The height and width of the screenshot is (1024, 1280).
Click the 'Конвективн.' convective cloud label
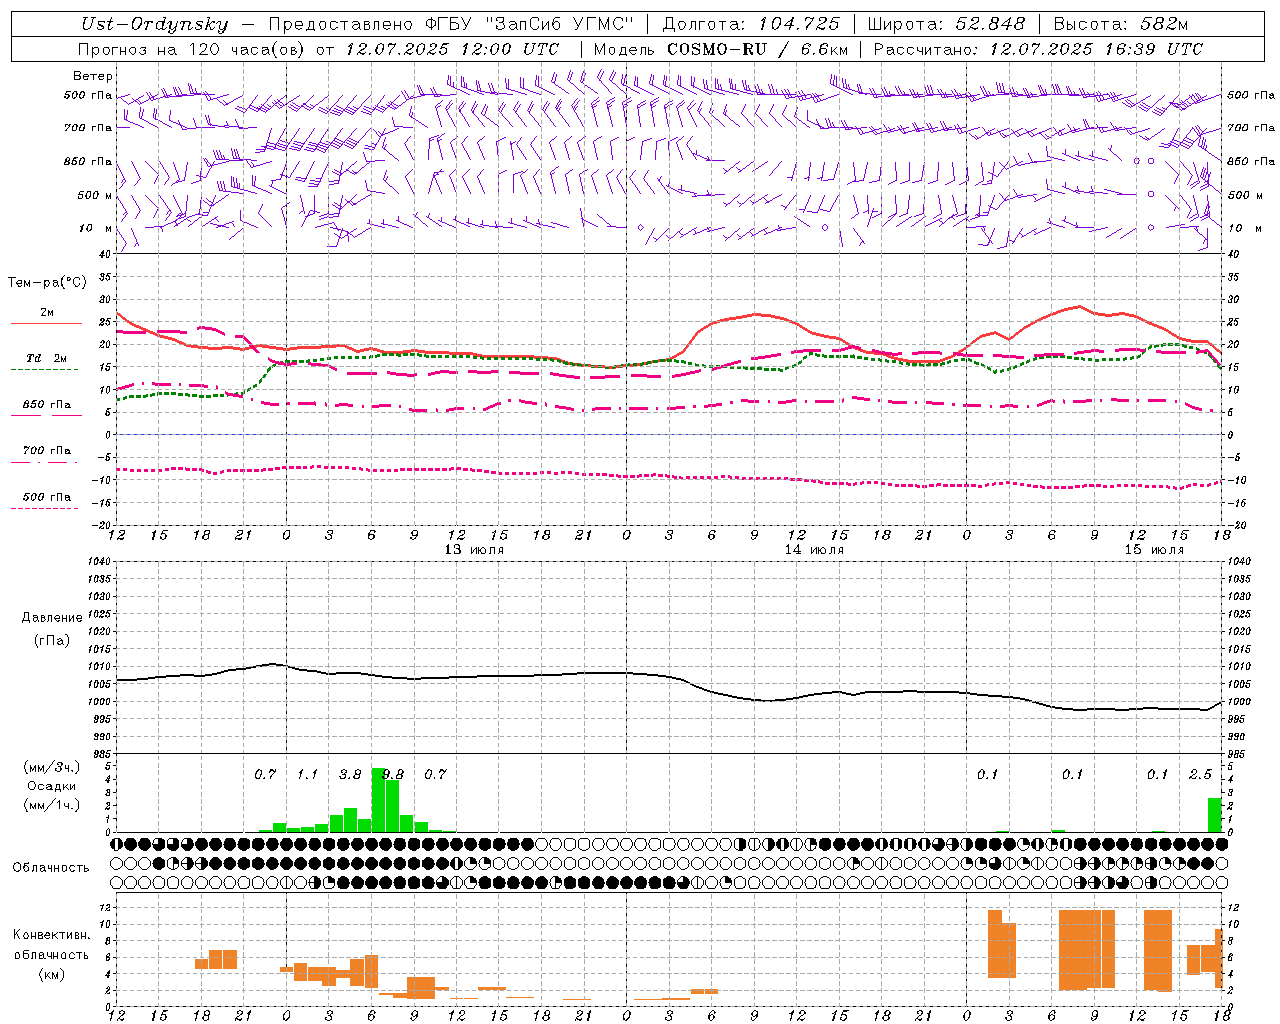(52, 935)
